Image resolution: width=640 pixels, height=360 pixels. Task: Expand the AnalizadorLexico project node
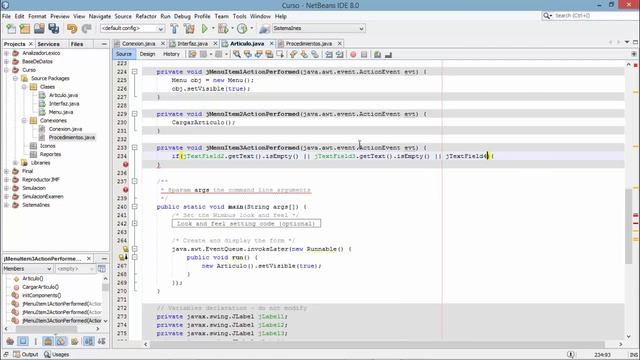point(6,53)
